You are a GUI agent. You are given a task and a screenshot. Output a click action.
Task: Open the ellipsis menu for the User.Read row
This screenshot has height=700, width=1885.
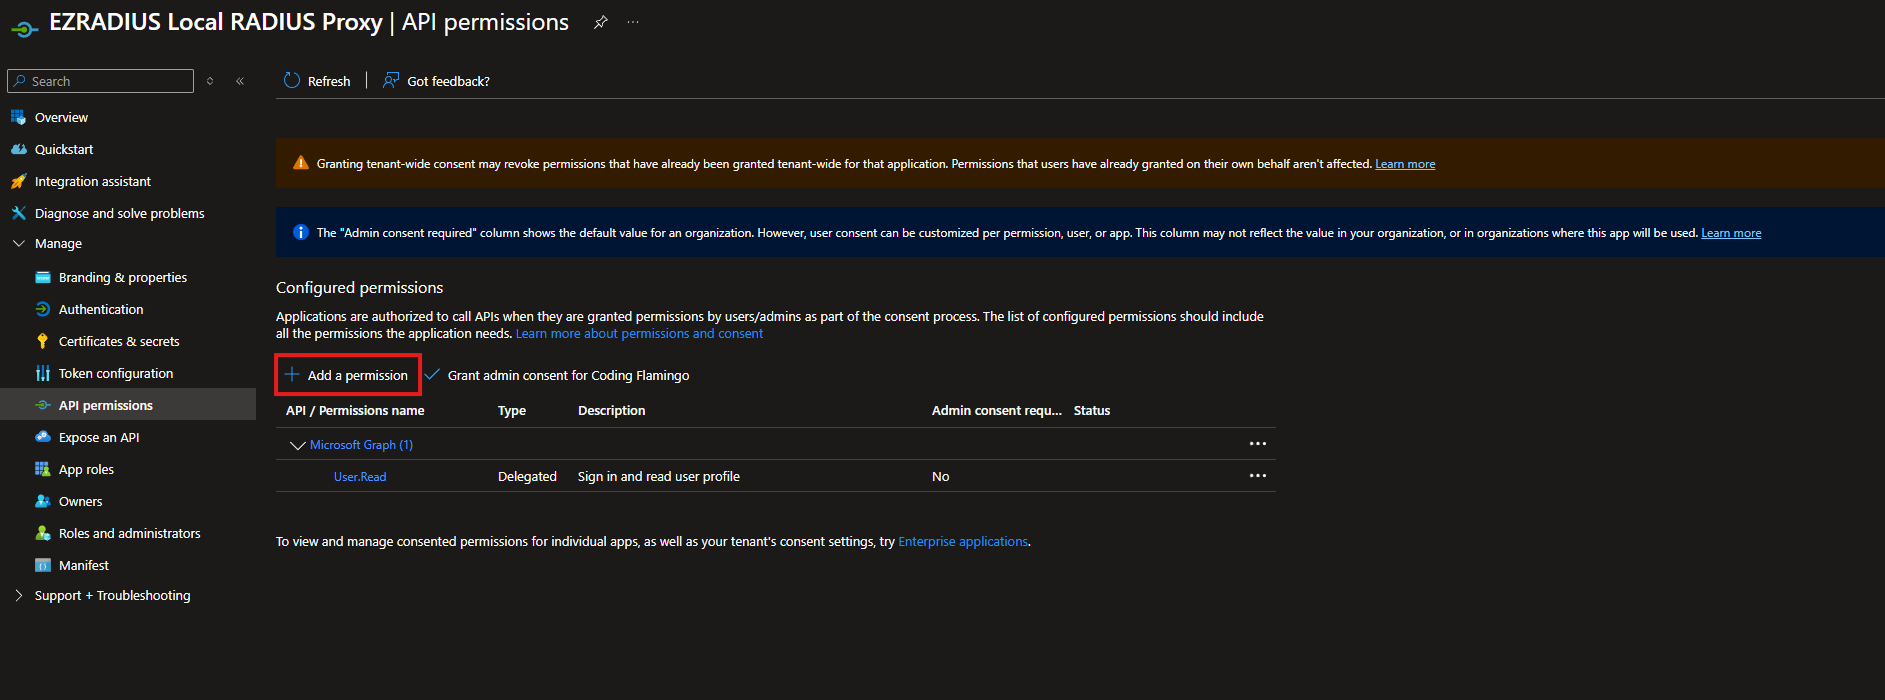(1258, 476)
